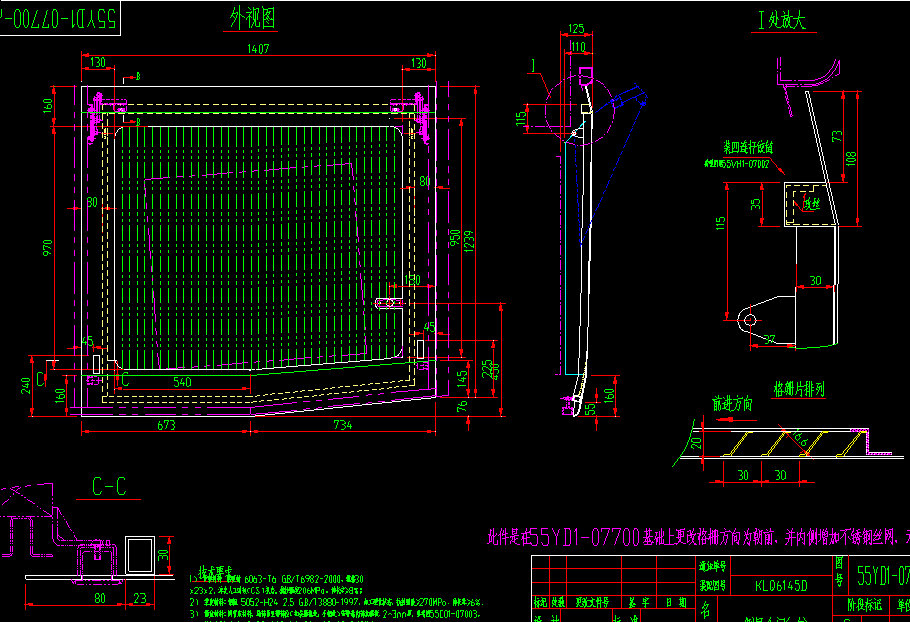
Task: Click the 格栅片排列 label
Action: (797, 386)
